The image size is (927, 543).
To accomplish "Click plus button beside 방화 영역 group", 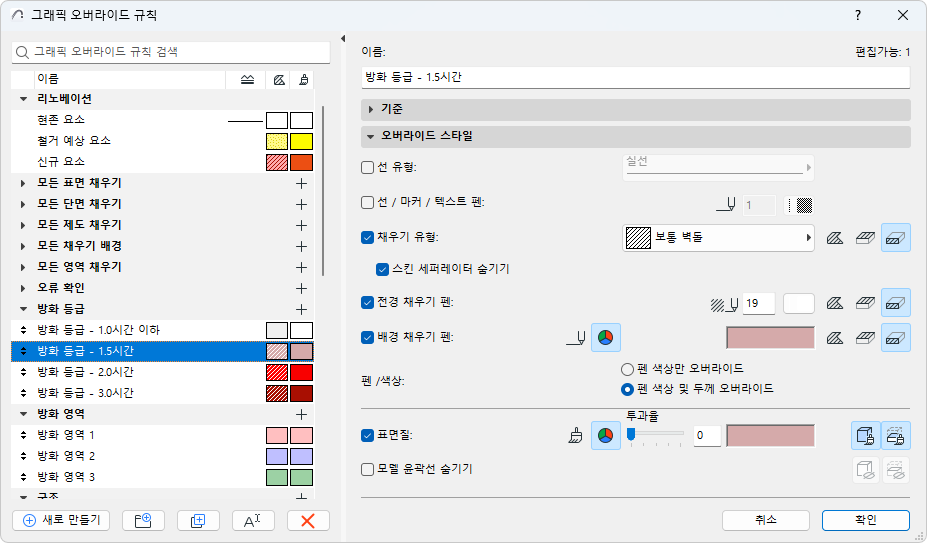I will pos(302,415).
